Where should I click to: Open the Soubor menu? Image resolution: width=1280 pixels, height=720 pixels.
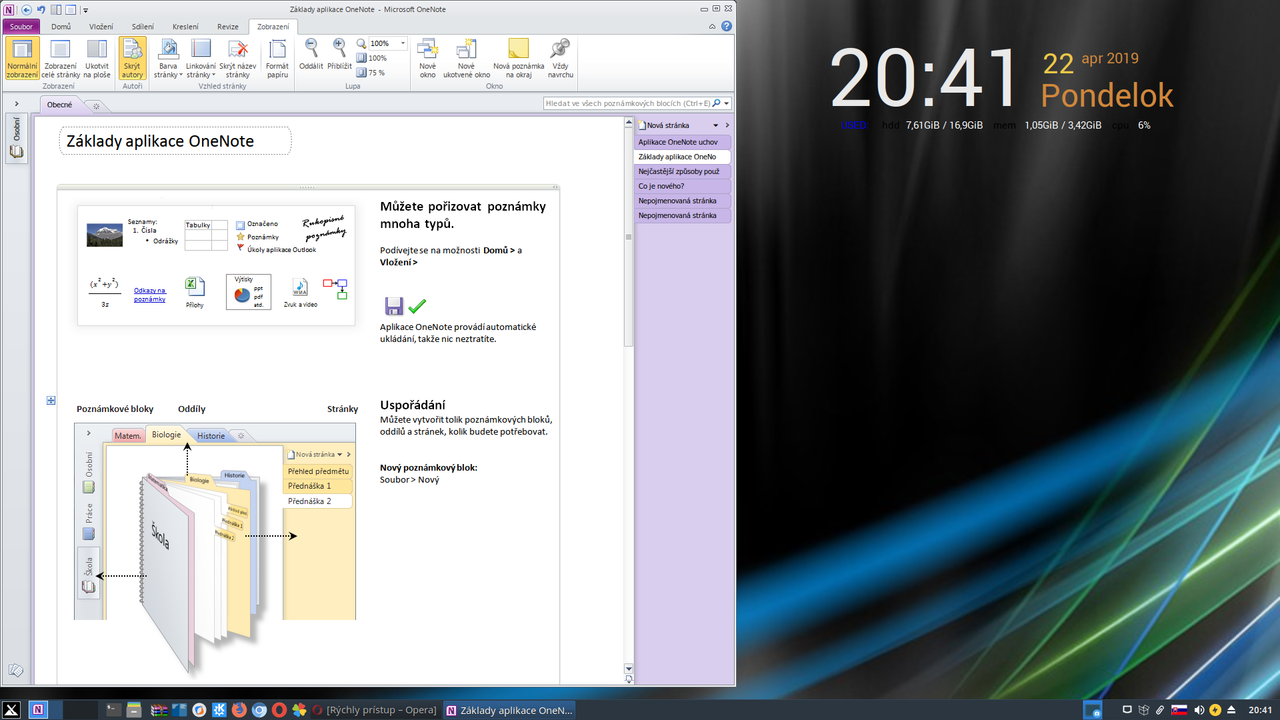[21, 27]
